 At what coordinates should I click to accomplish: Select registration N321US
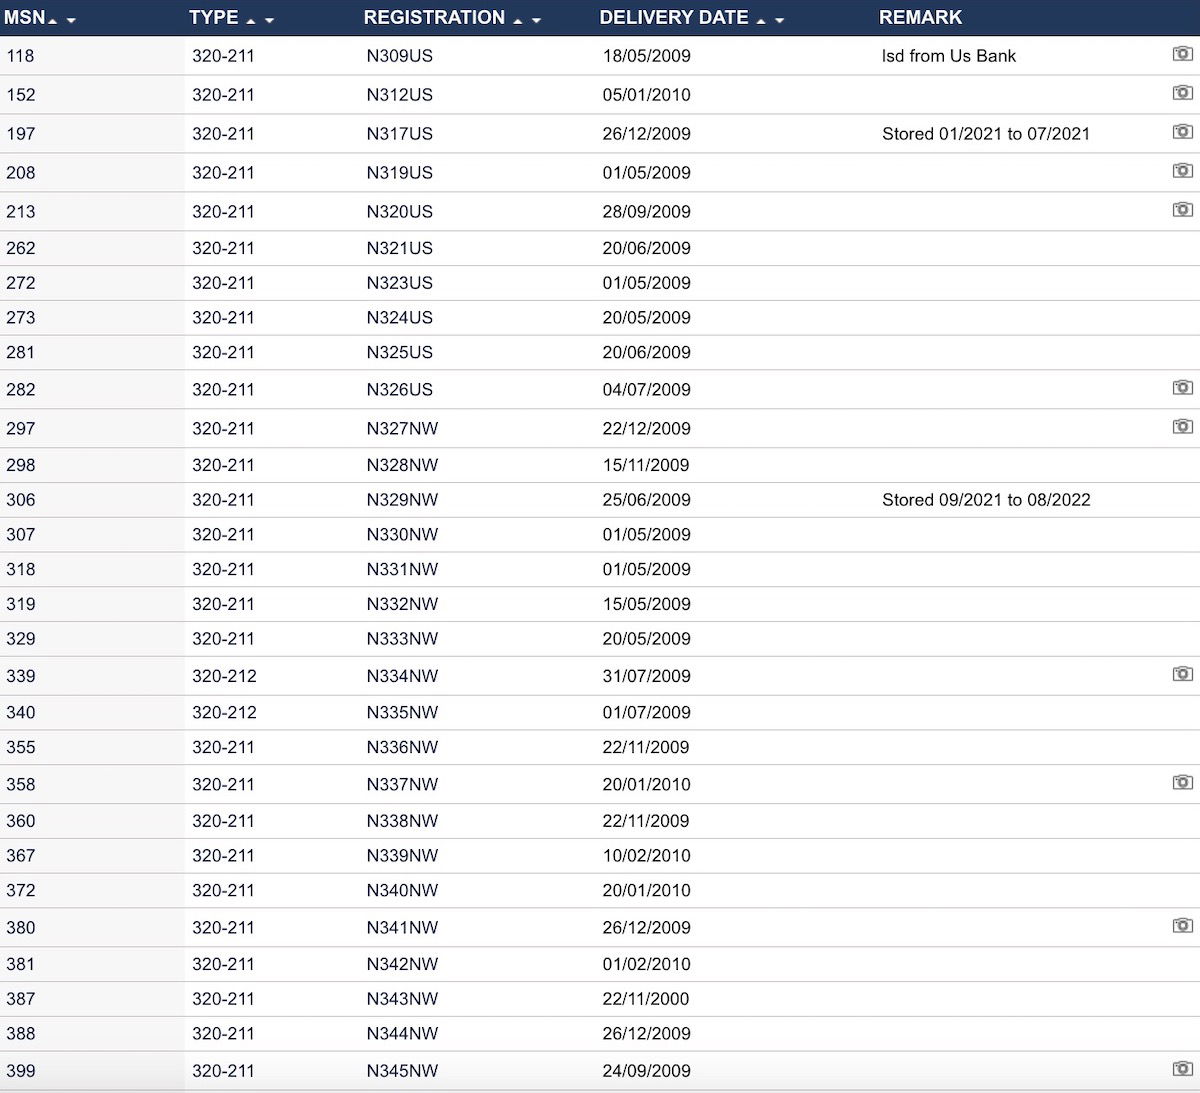point(399,248)
